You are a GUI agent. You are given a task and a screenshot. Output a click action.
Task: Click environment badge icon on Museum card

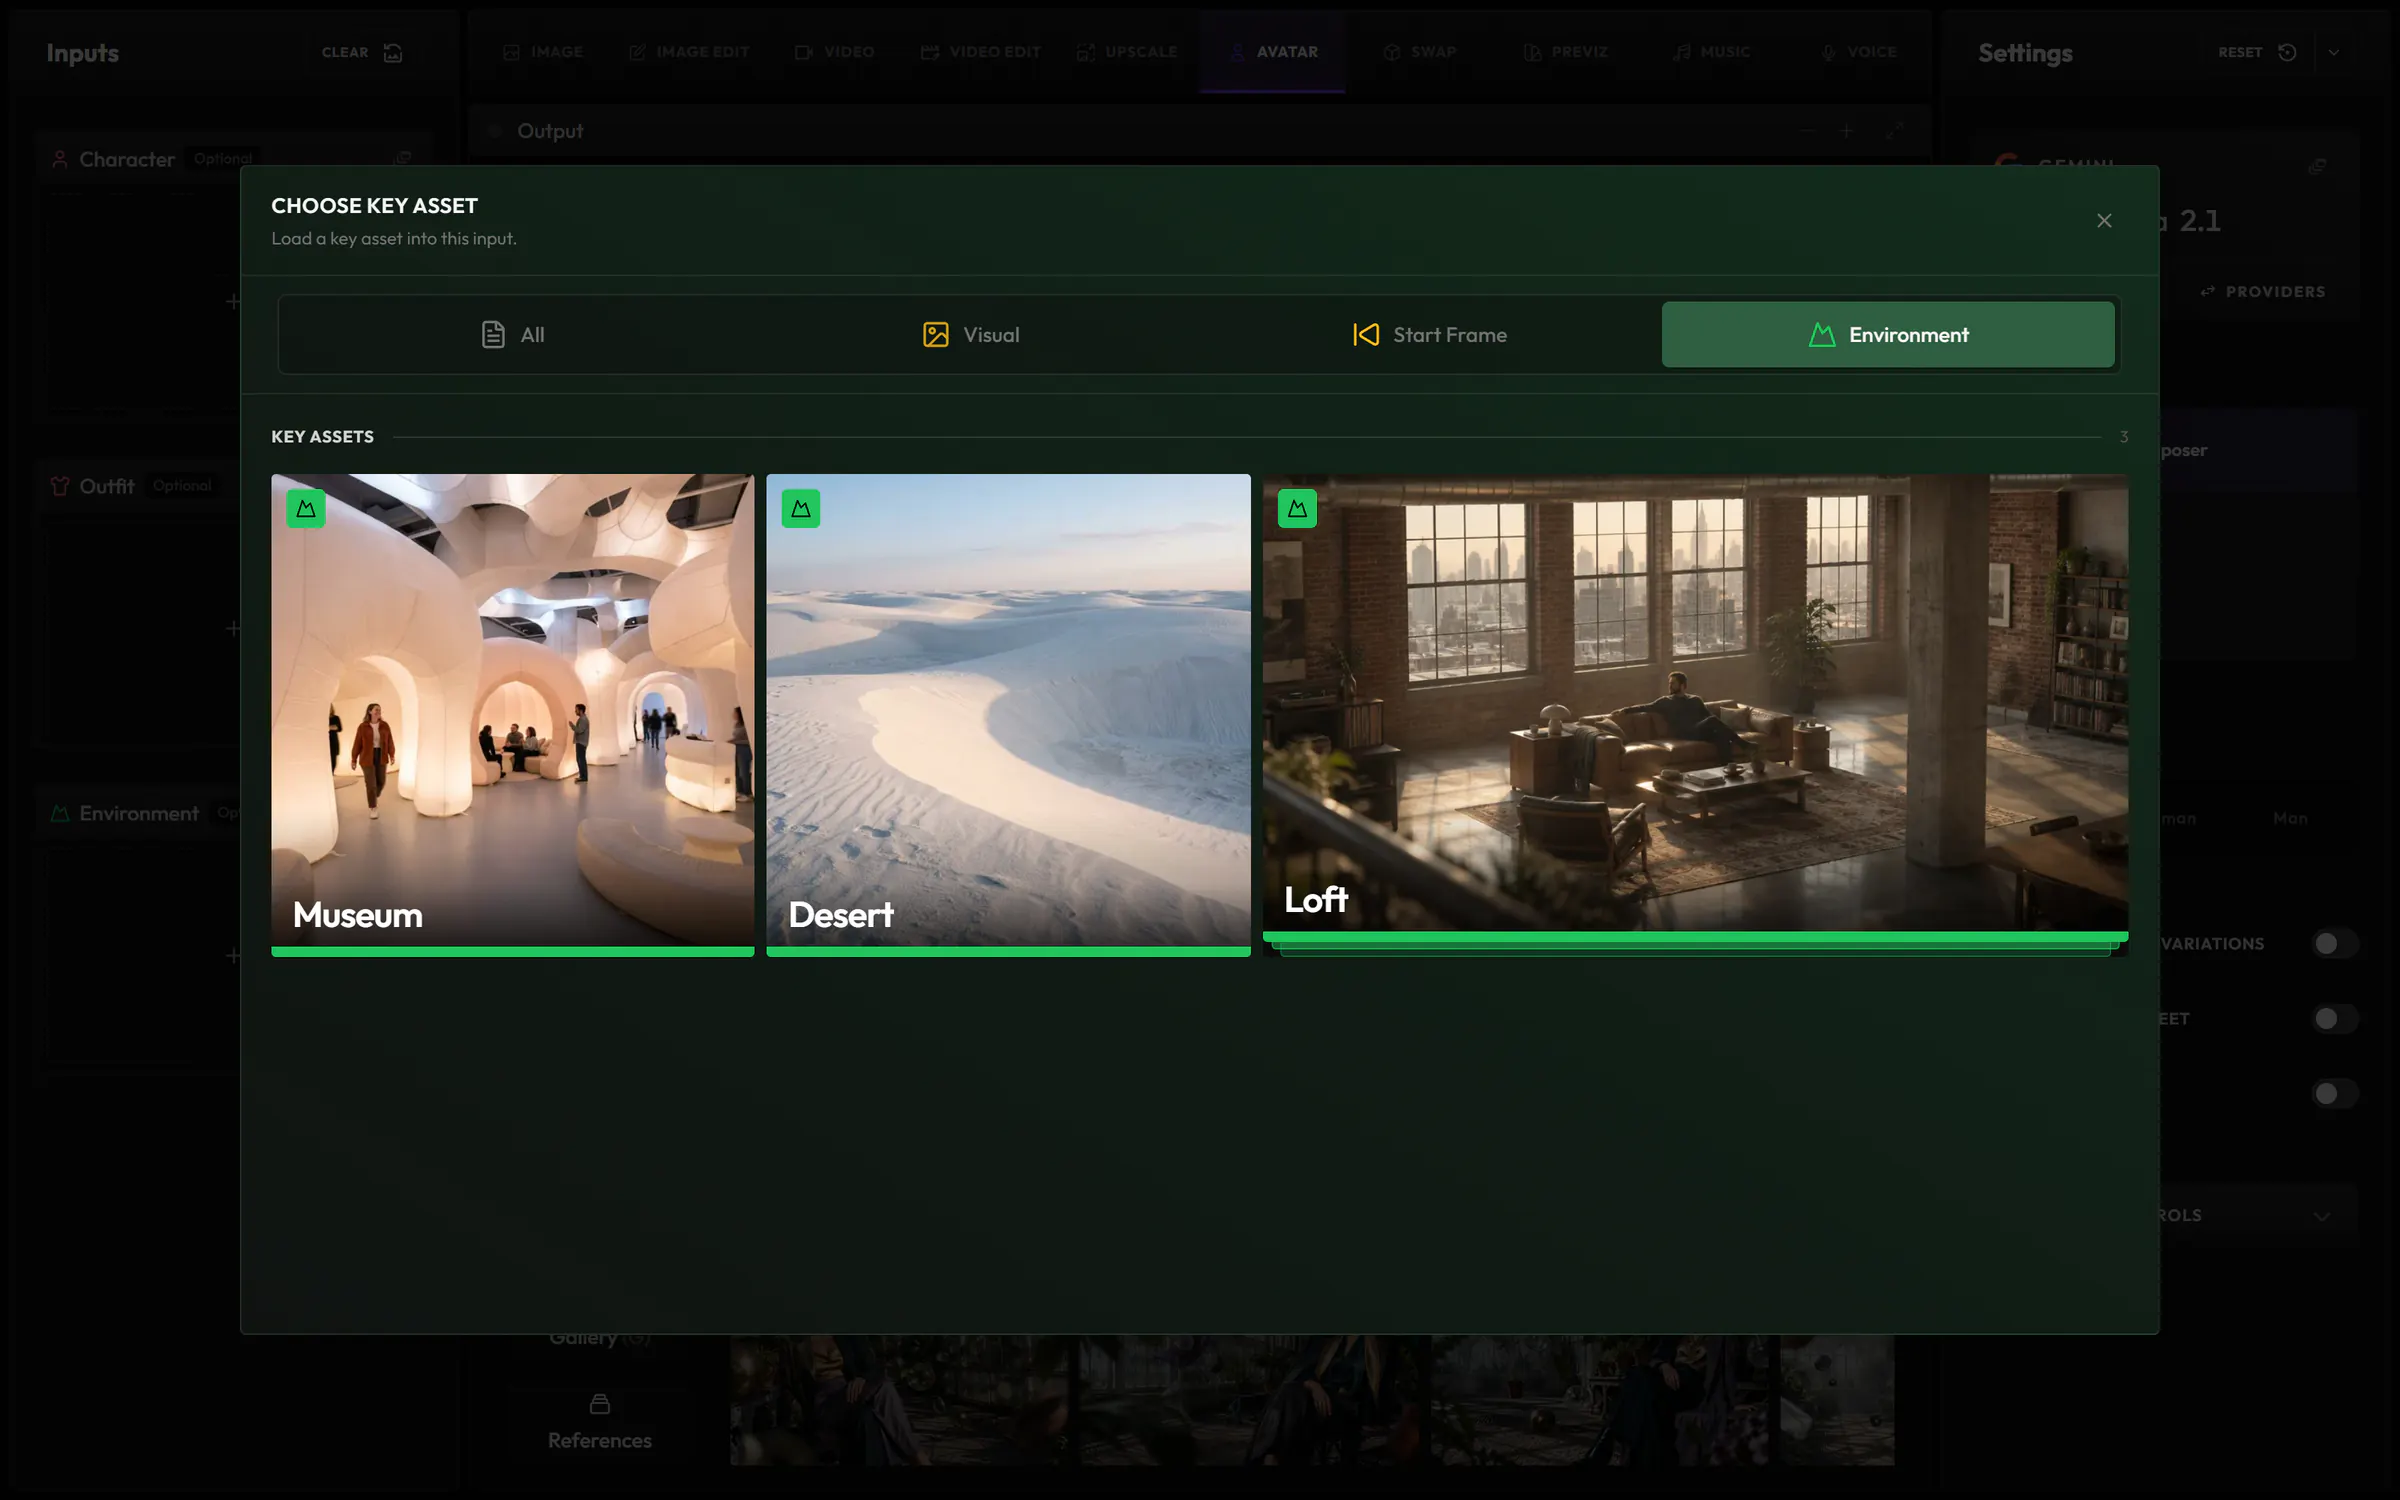[x=306, y=509]
